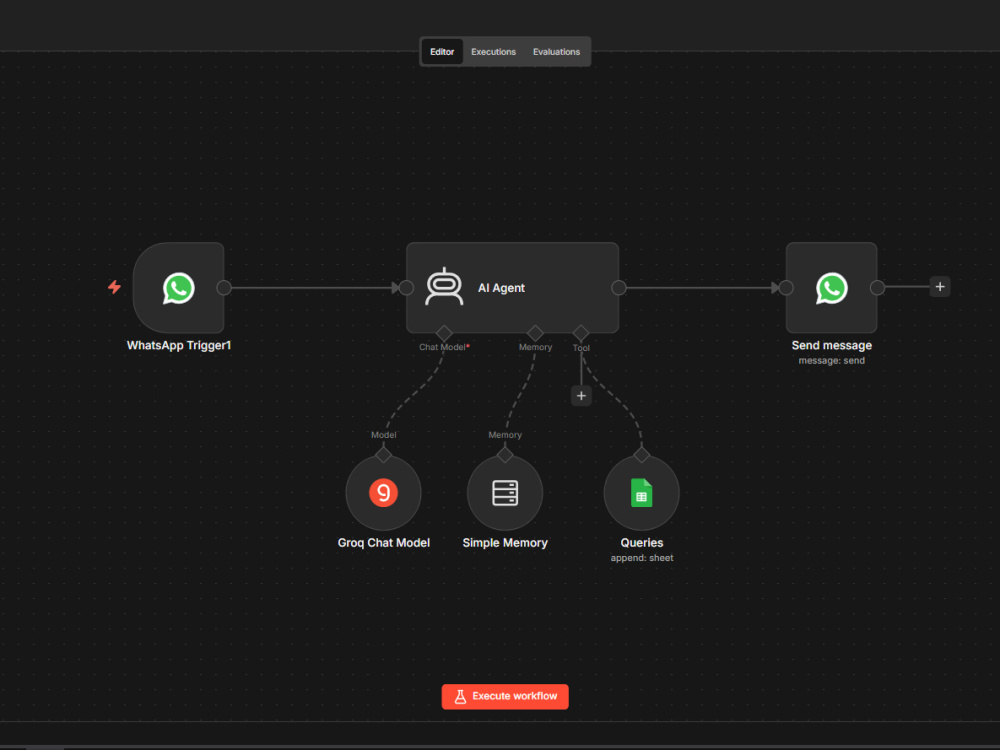Open the Simple Memory node

505,492
